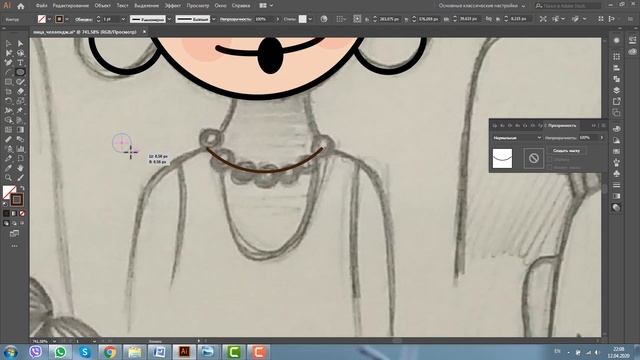Image resolution: width=640 pixels, height=360 pixels.
Task: Select the Blend tool
Action: tap(20, 139)
